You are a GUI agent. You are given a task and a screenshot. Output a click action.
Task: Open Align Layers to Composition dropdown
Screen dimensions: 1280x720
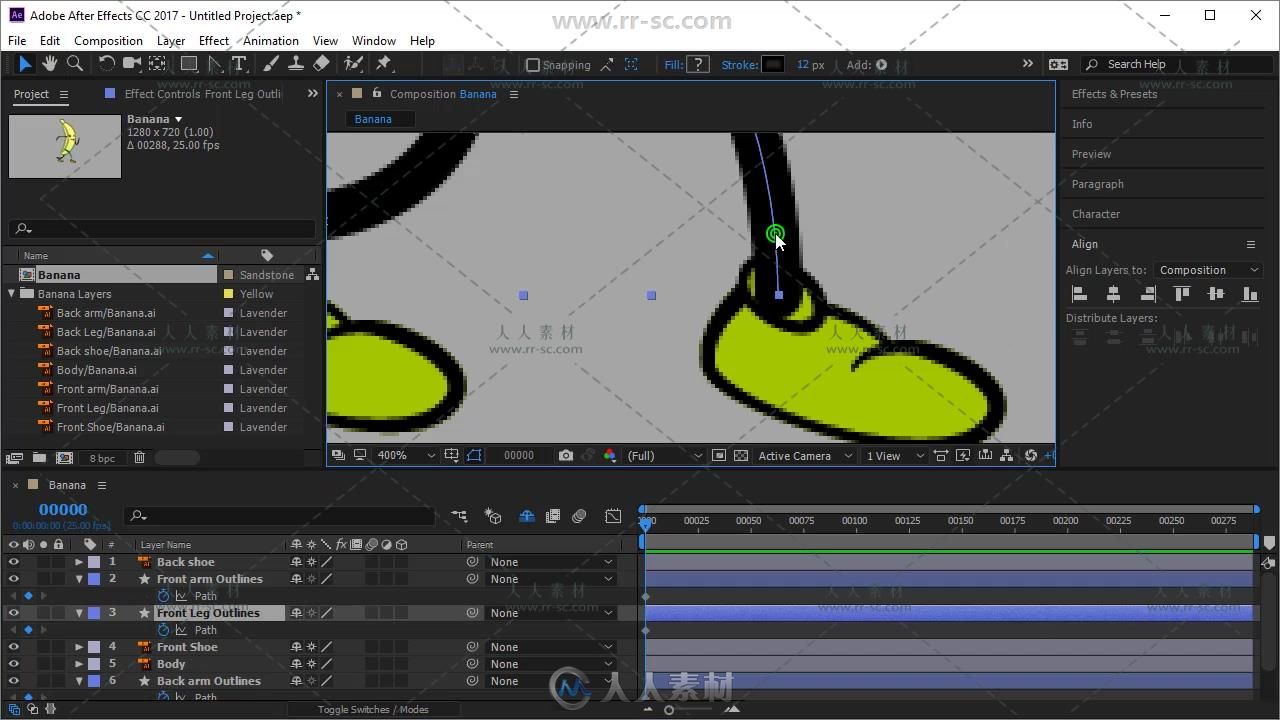pyautogui.click(x=1208, y=270)
